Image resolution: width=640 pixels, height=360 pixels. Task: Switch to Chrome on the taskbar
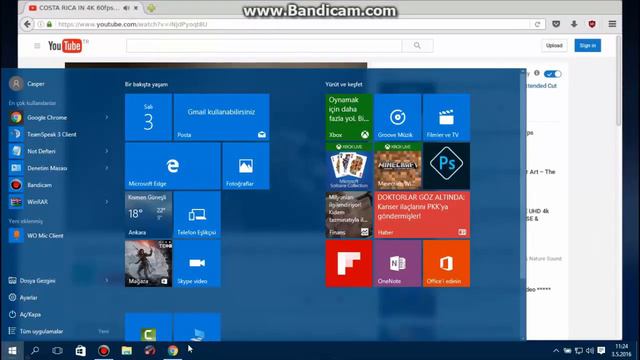[173, 351]
